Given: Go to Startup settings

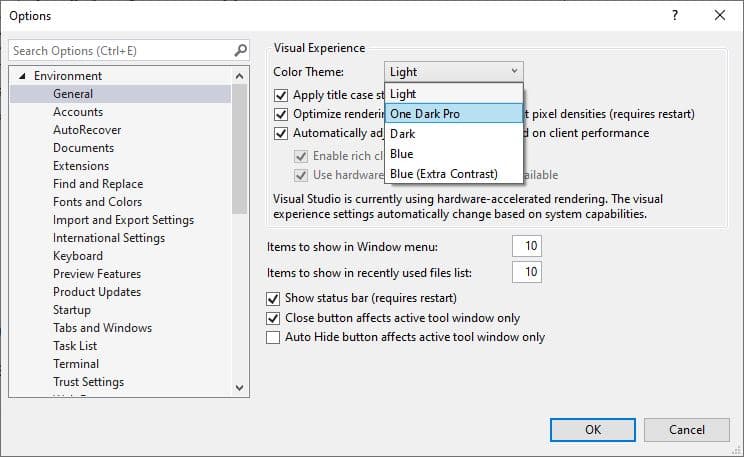Looking at the screenshot, I should [72, 310].
